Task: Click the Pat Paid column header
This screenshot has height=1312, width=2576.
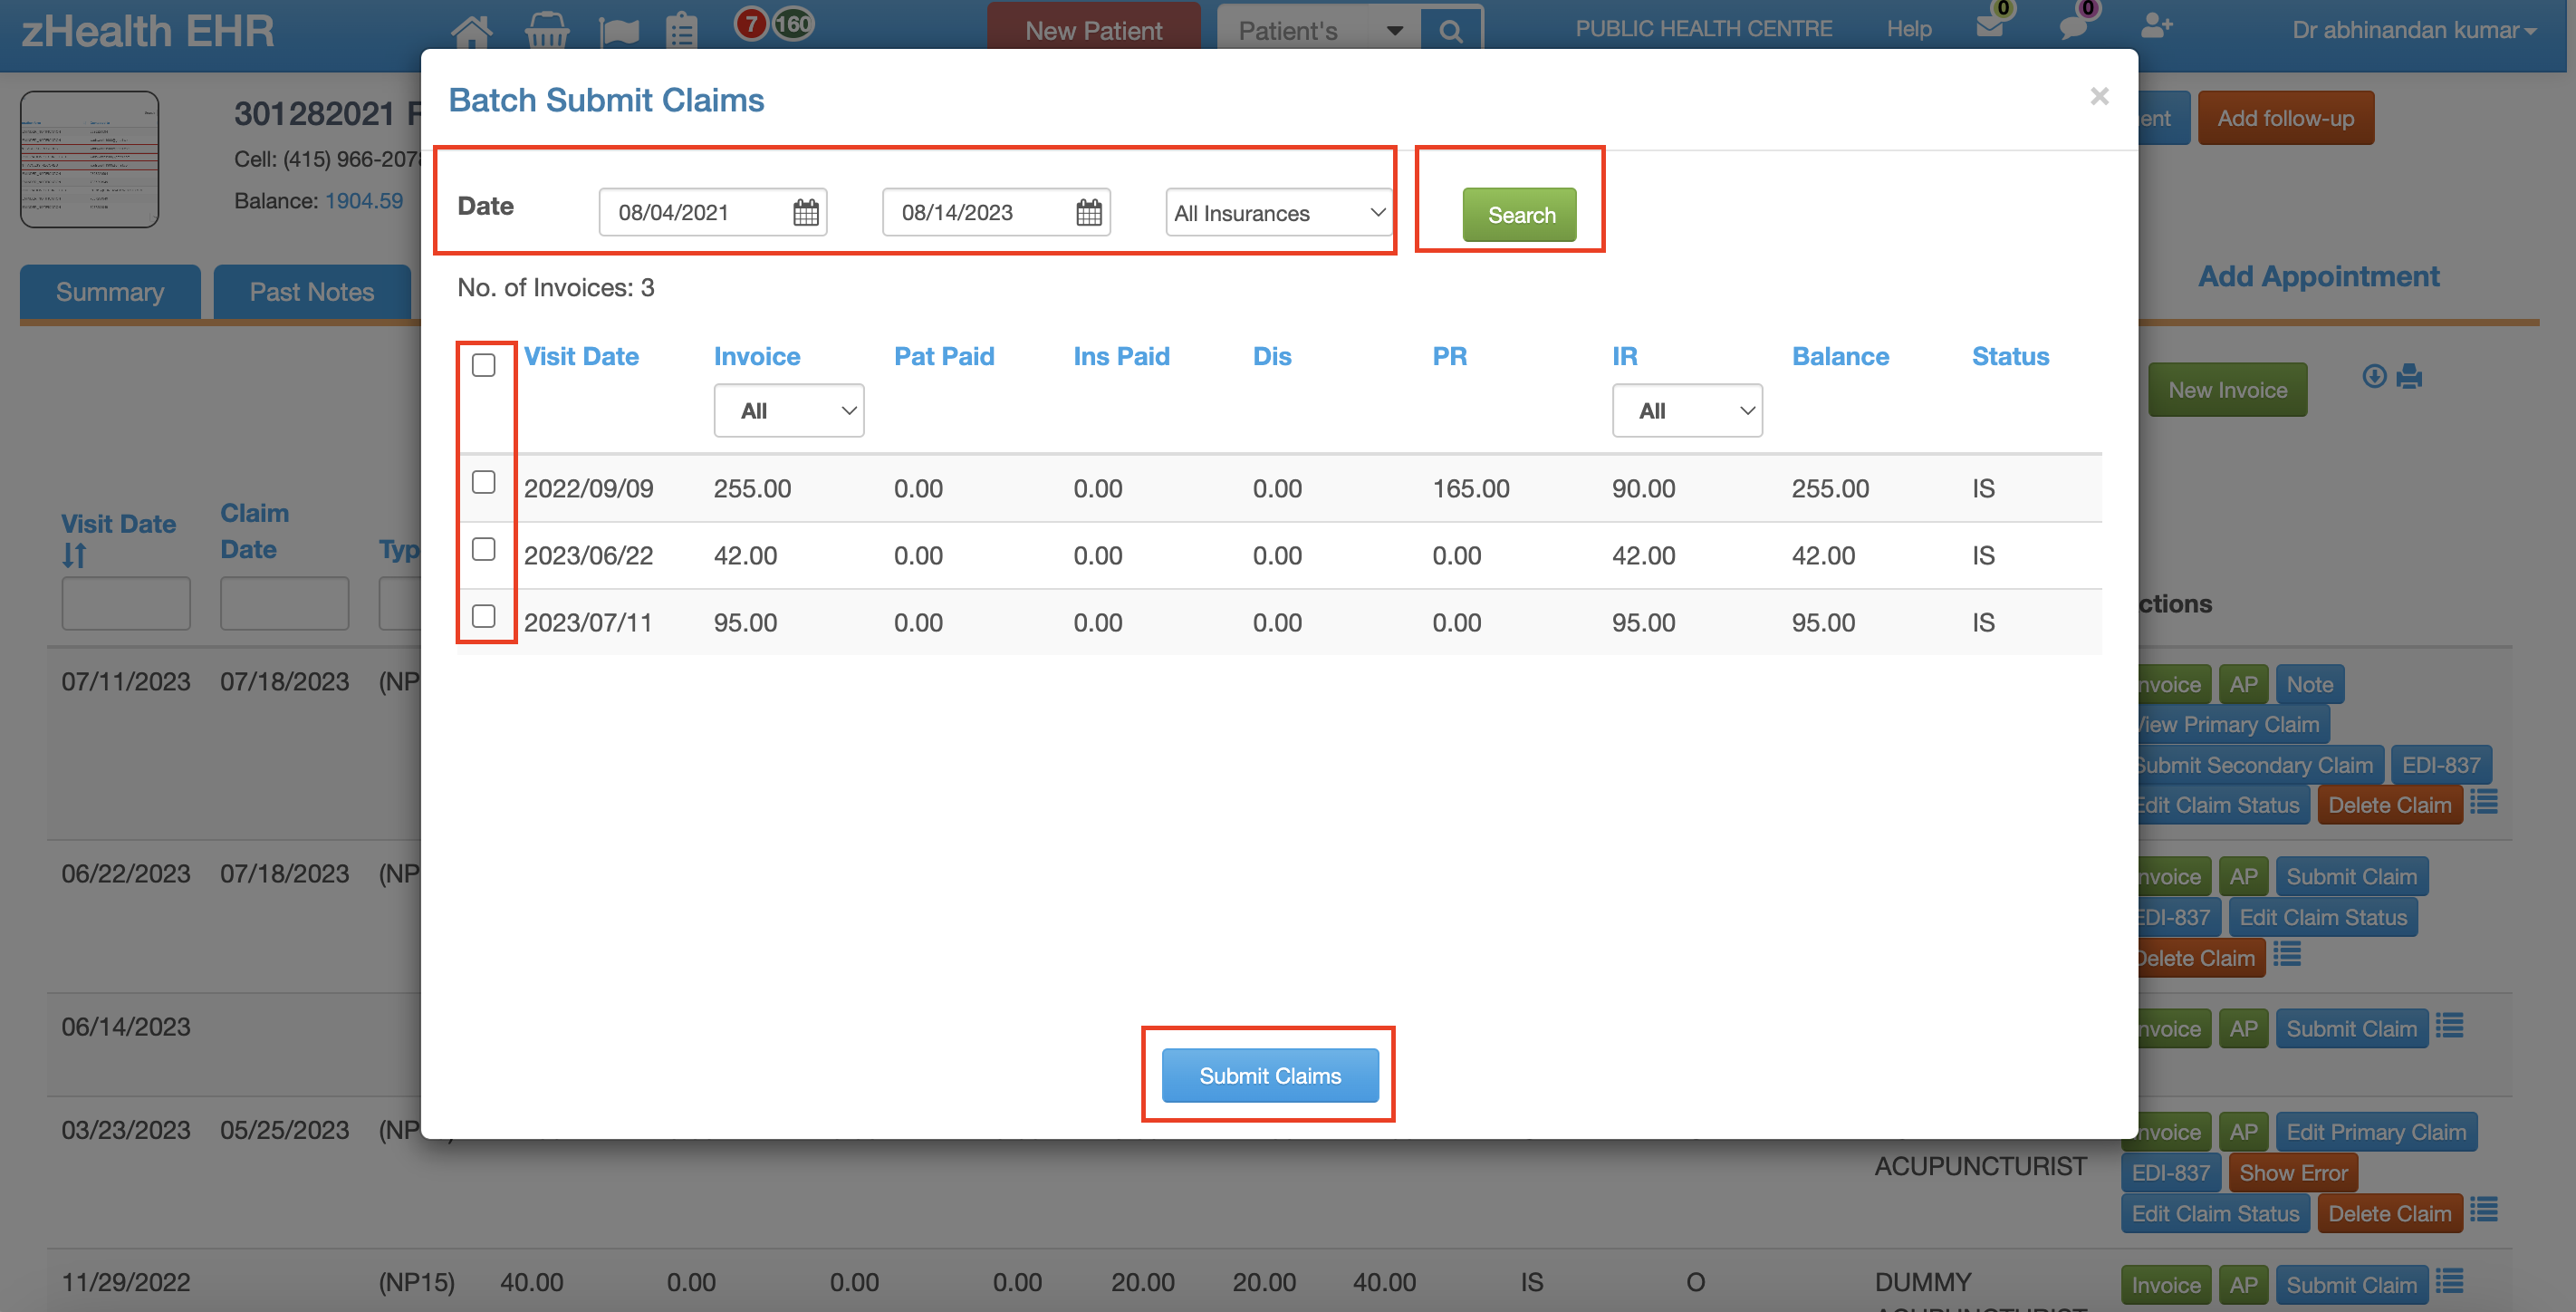Action: click(944, 356)
